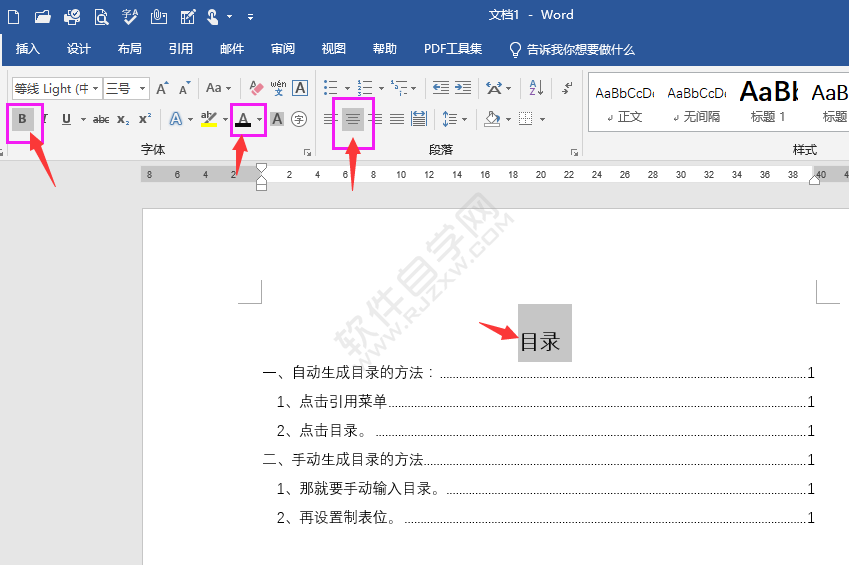The height and width of the screenshot is (565, 849).
Task: Switch to the 引用 tab
Action: [x=180, y=49]
